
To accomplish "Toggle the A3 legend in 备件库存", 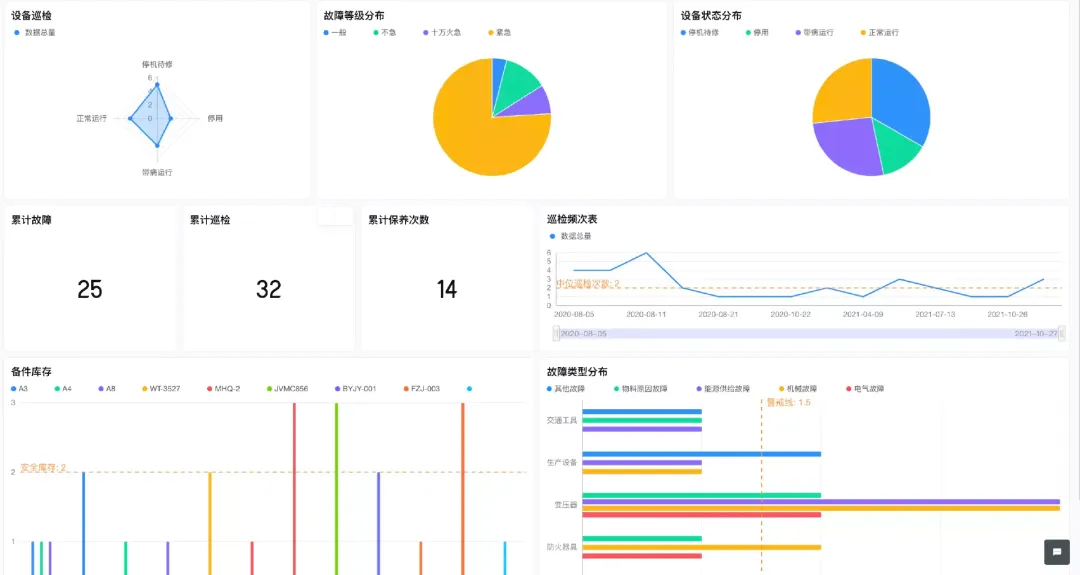I will (19, 388).
